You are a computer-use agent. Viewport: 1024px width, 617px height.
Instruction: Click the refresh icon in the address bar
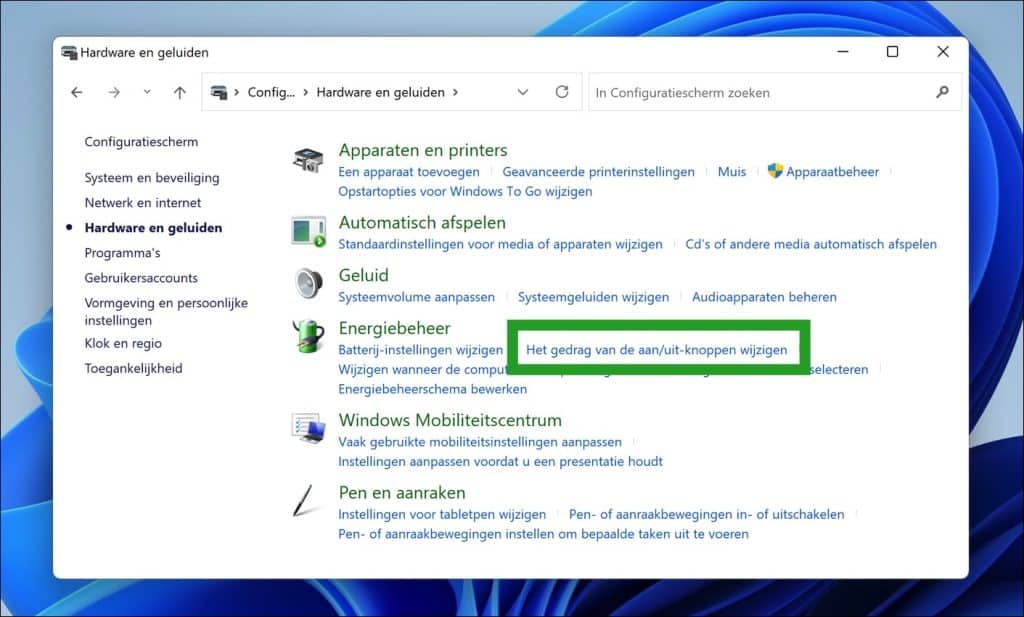tap(560, 91)
